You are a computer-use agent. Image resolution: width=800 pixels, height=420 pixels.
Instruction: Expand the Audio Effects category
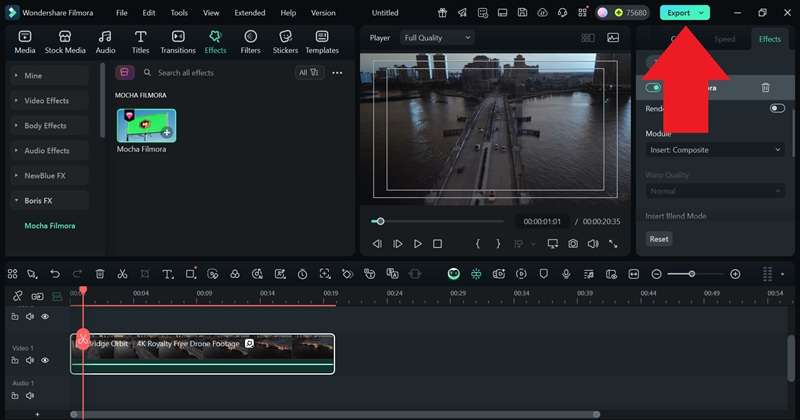pyautogui.click(x=49, y=151)
